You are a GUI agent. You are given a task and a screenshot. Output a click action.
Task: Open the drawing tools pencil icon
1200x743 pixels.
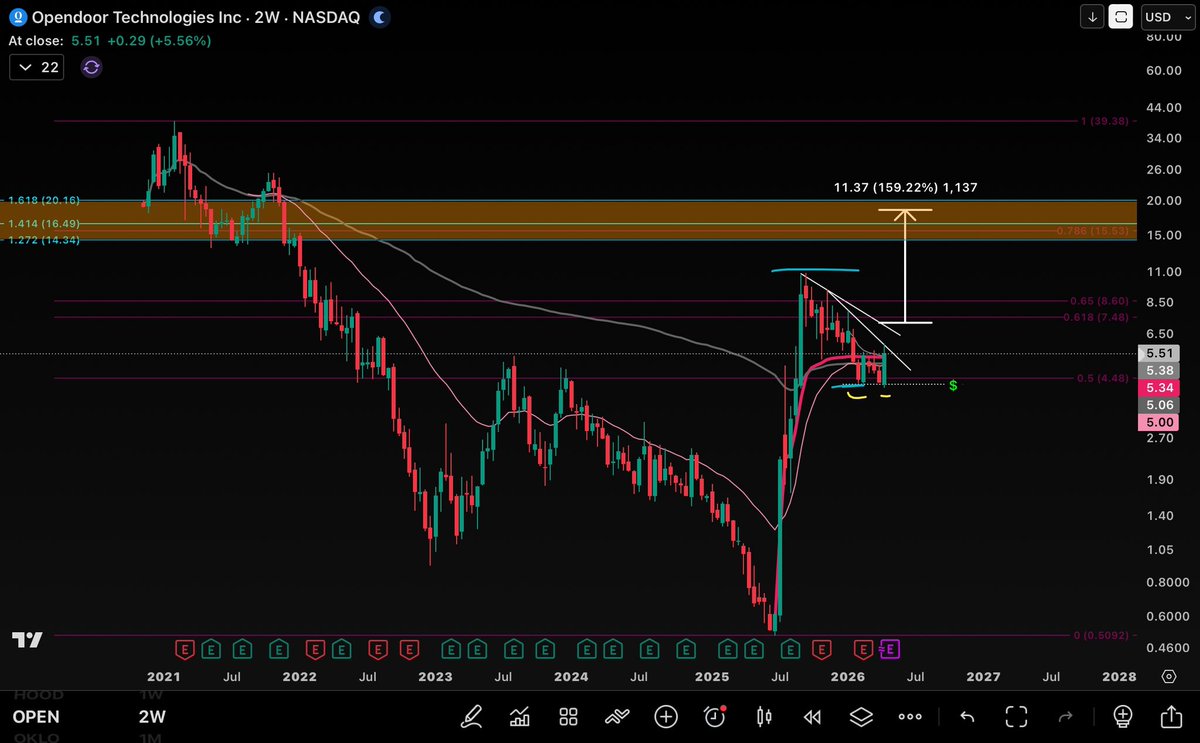(x=469, y=716)
